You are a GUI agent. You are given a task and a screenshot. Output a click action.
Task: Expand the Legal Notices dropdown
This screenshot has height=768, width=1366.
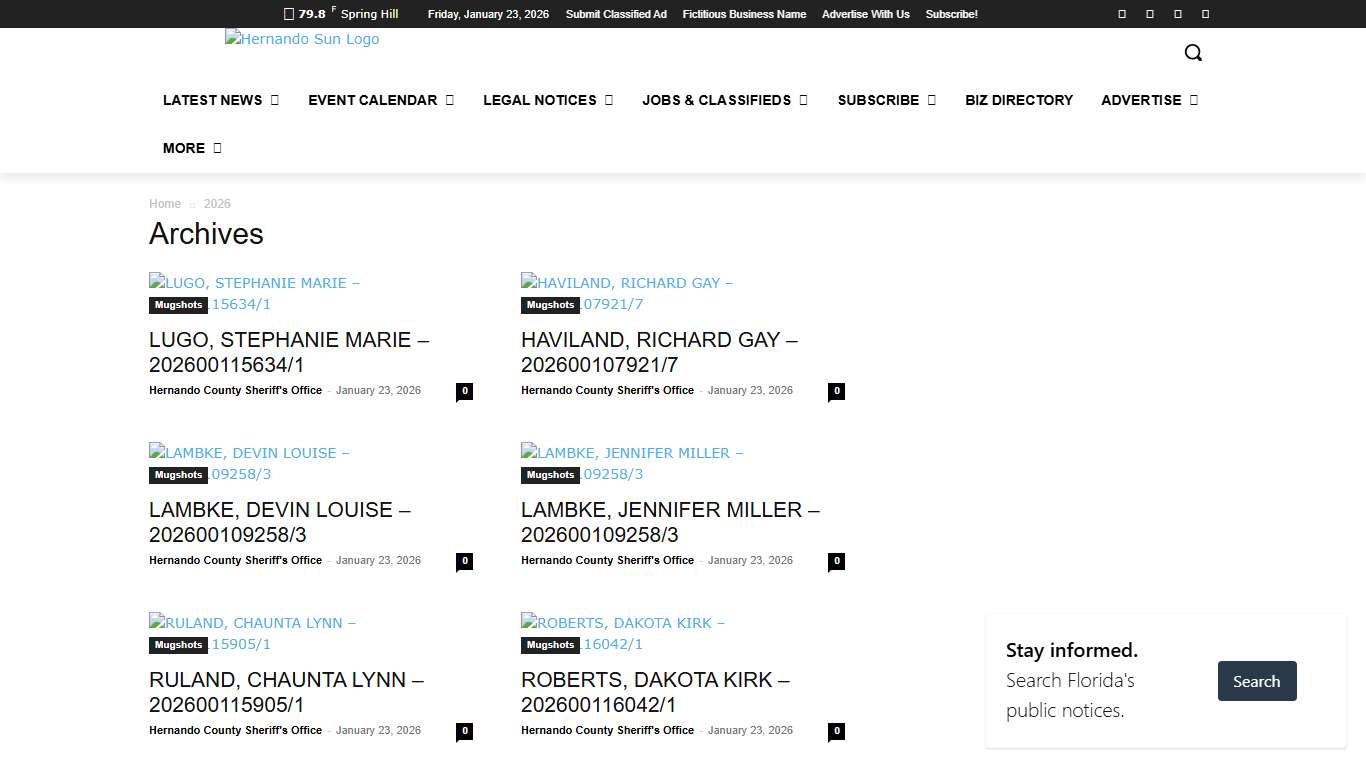coord(547,100)
